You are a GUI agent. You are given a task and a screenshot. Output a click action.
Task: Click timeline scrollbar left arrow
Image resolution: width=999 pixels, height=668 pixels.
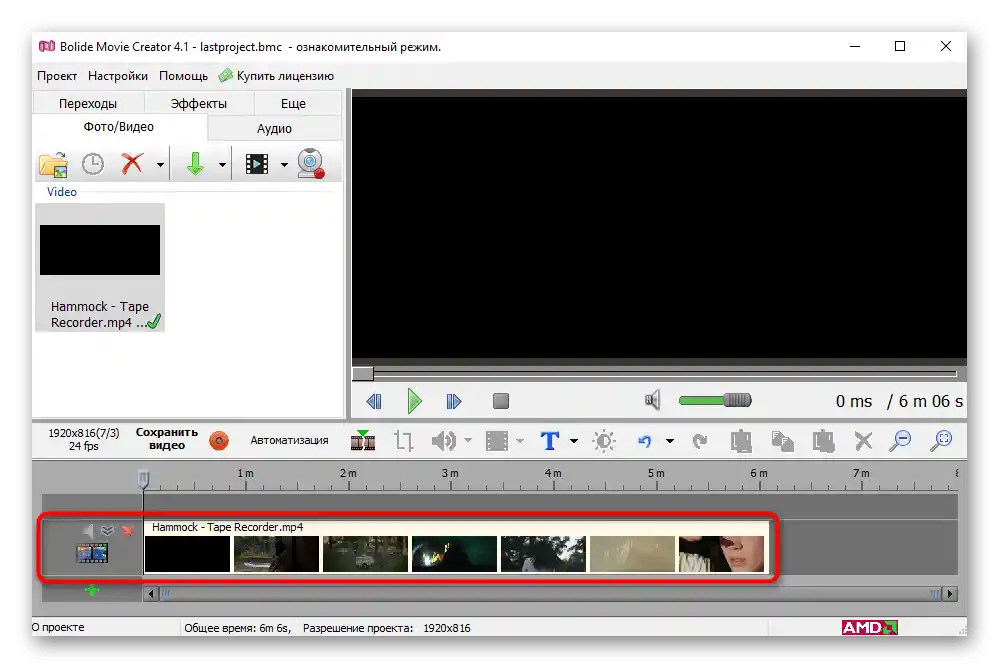[x=151, y=594]
